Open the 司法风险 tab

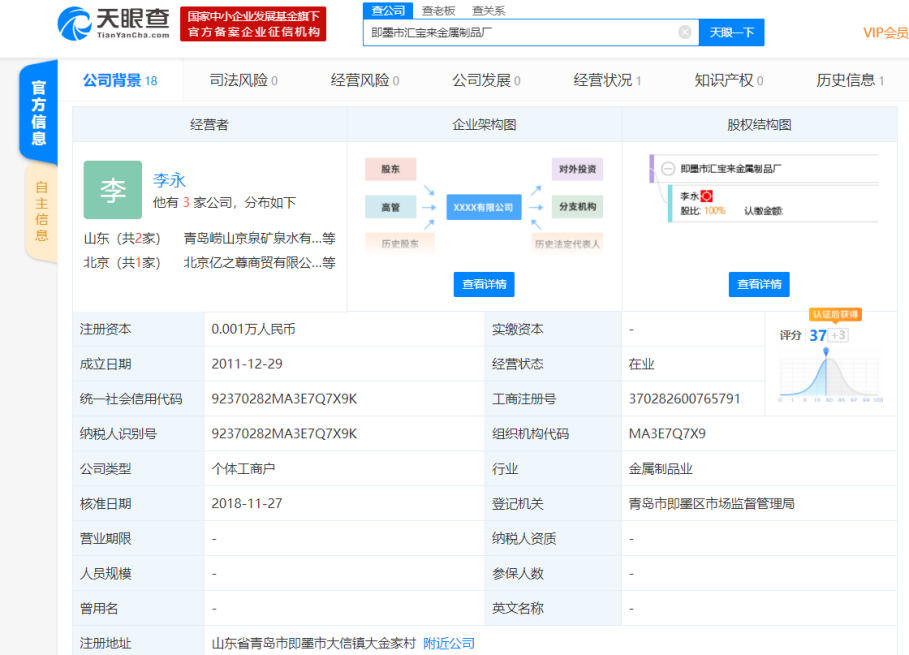point(243,81)
